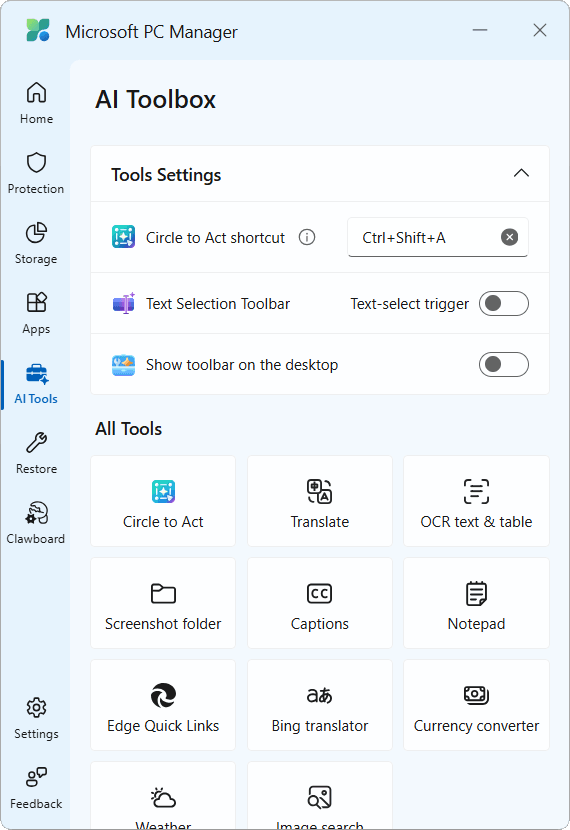Open the Bing translator tile
Screen dimensions: 570x830
(320, 705)
